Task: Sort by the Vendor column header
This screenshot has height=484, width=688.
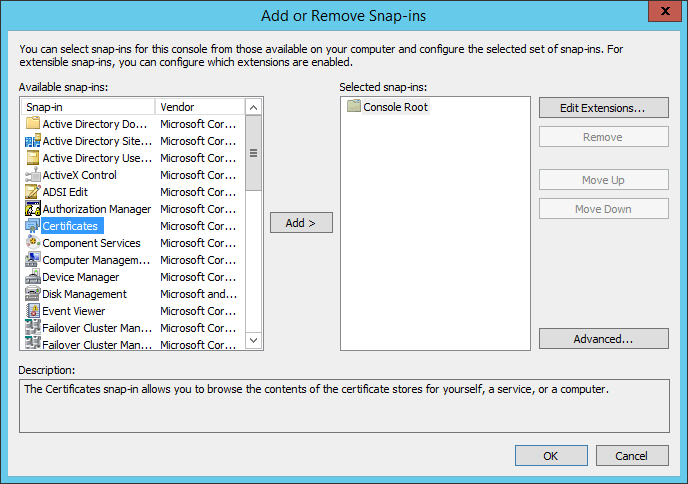Action: [199, 107]
